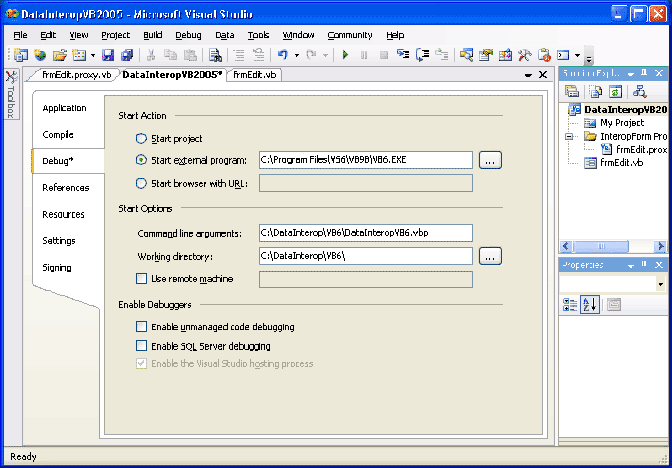The image size is (672, 468).
Task: Browse for the external program with ellipsis button
Action: 490,160
